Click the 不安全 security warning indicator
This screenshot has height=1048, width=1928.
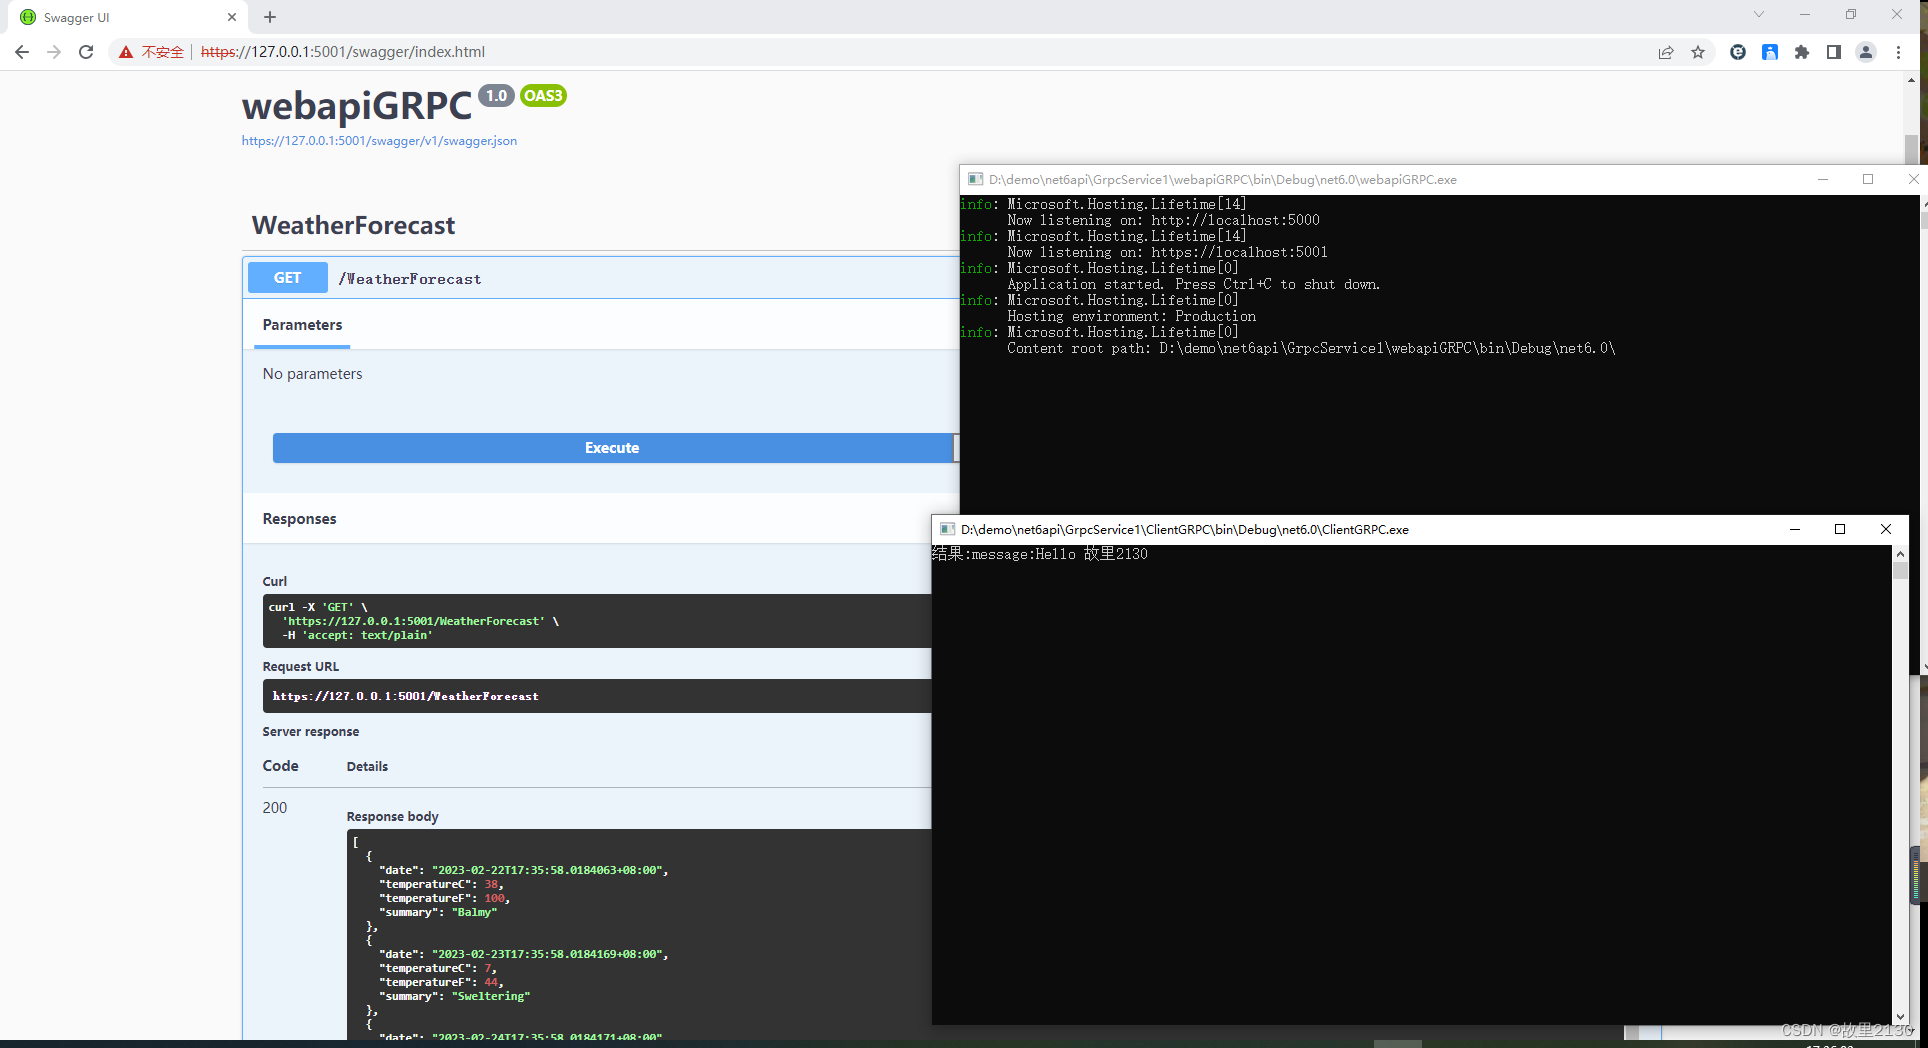click(x=150, y=52)
